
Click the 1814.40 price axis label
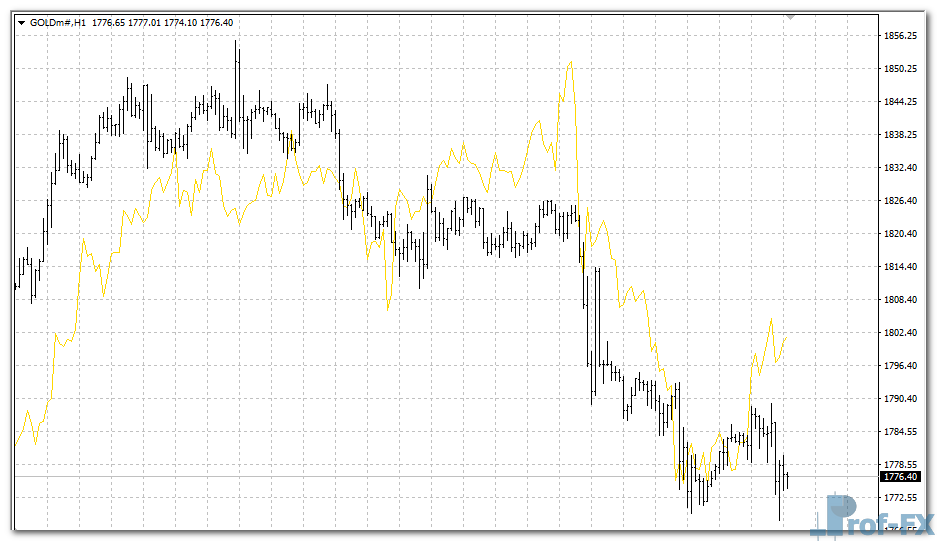pos(901,267)
